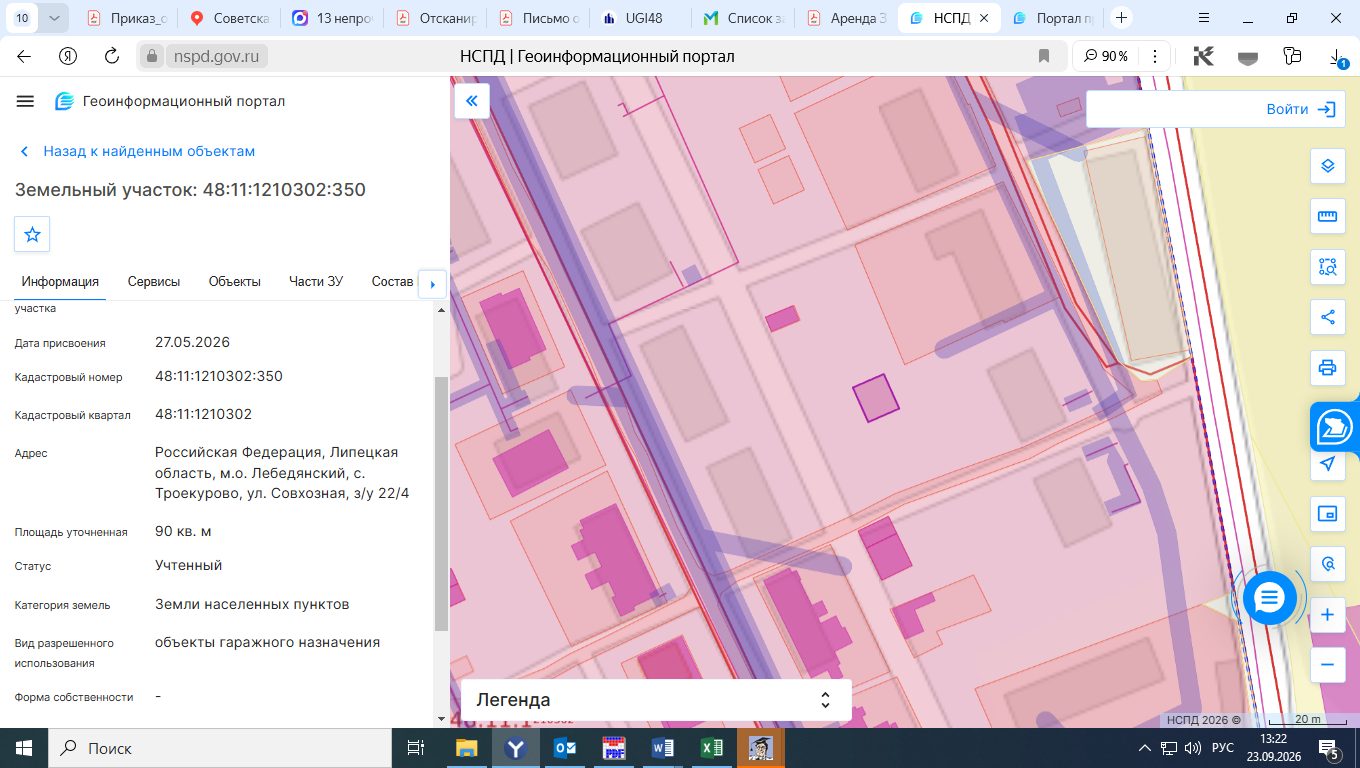Collapse the side panel with double-chevron button

(472, 101)
